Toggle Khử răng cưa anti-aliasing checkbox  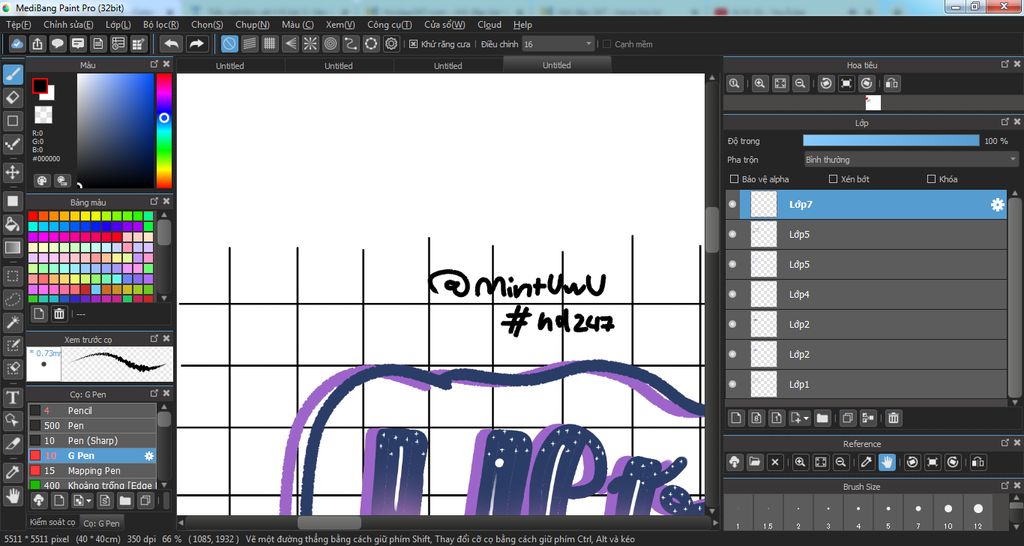click(x=413, y=44)
